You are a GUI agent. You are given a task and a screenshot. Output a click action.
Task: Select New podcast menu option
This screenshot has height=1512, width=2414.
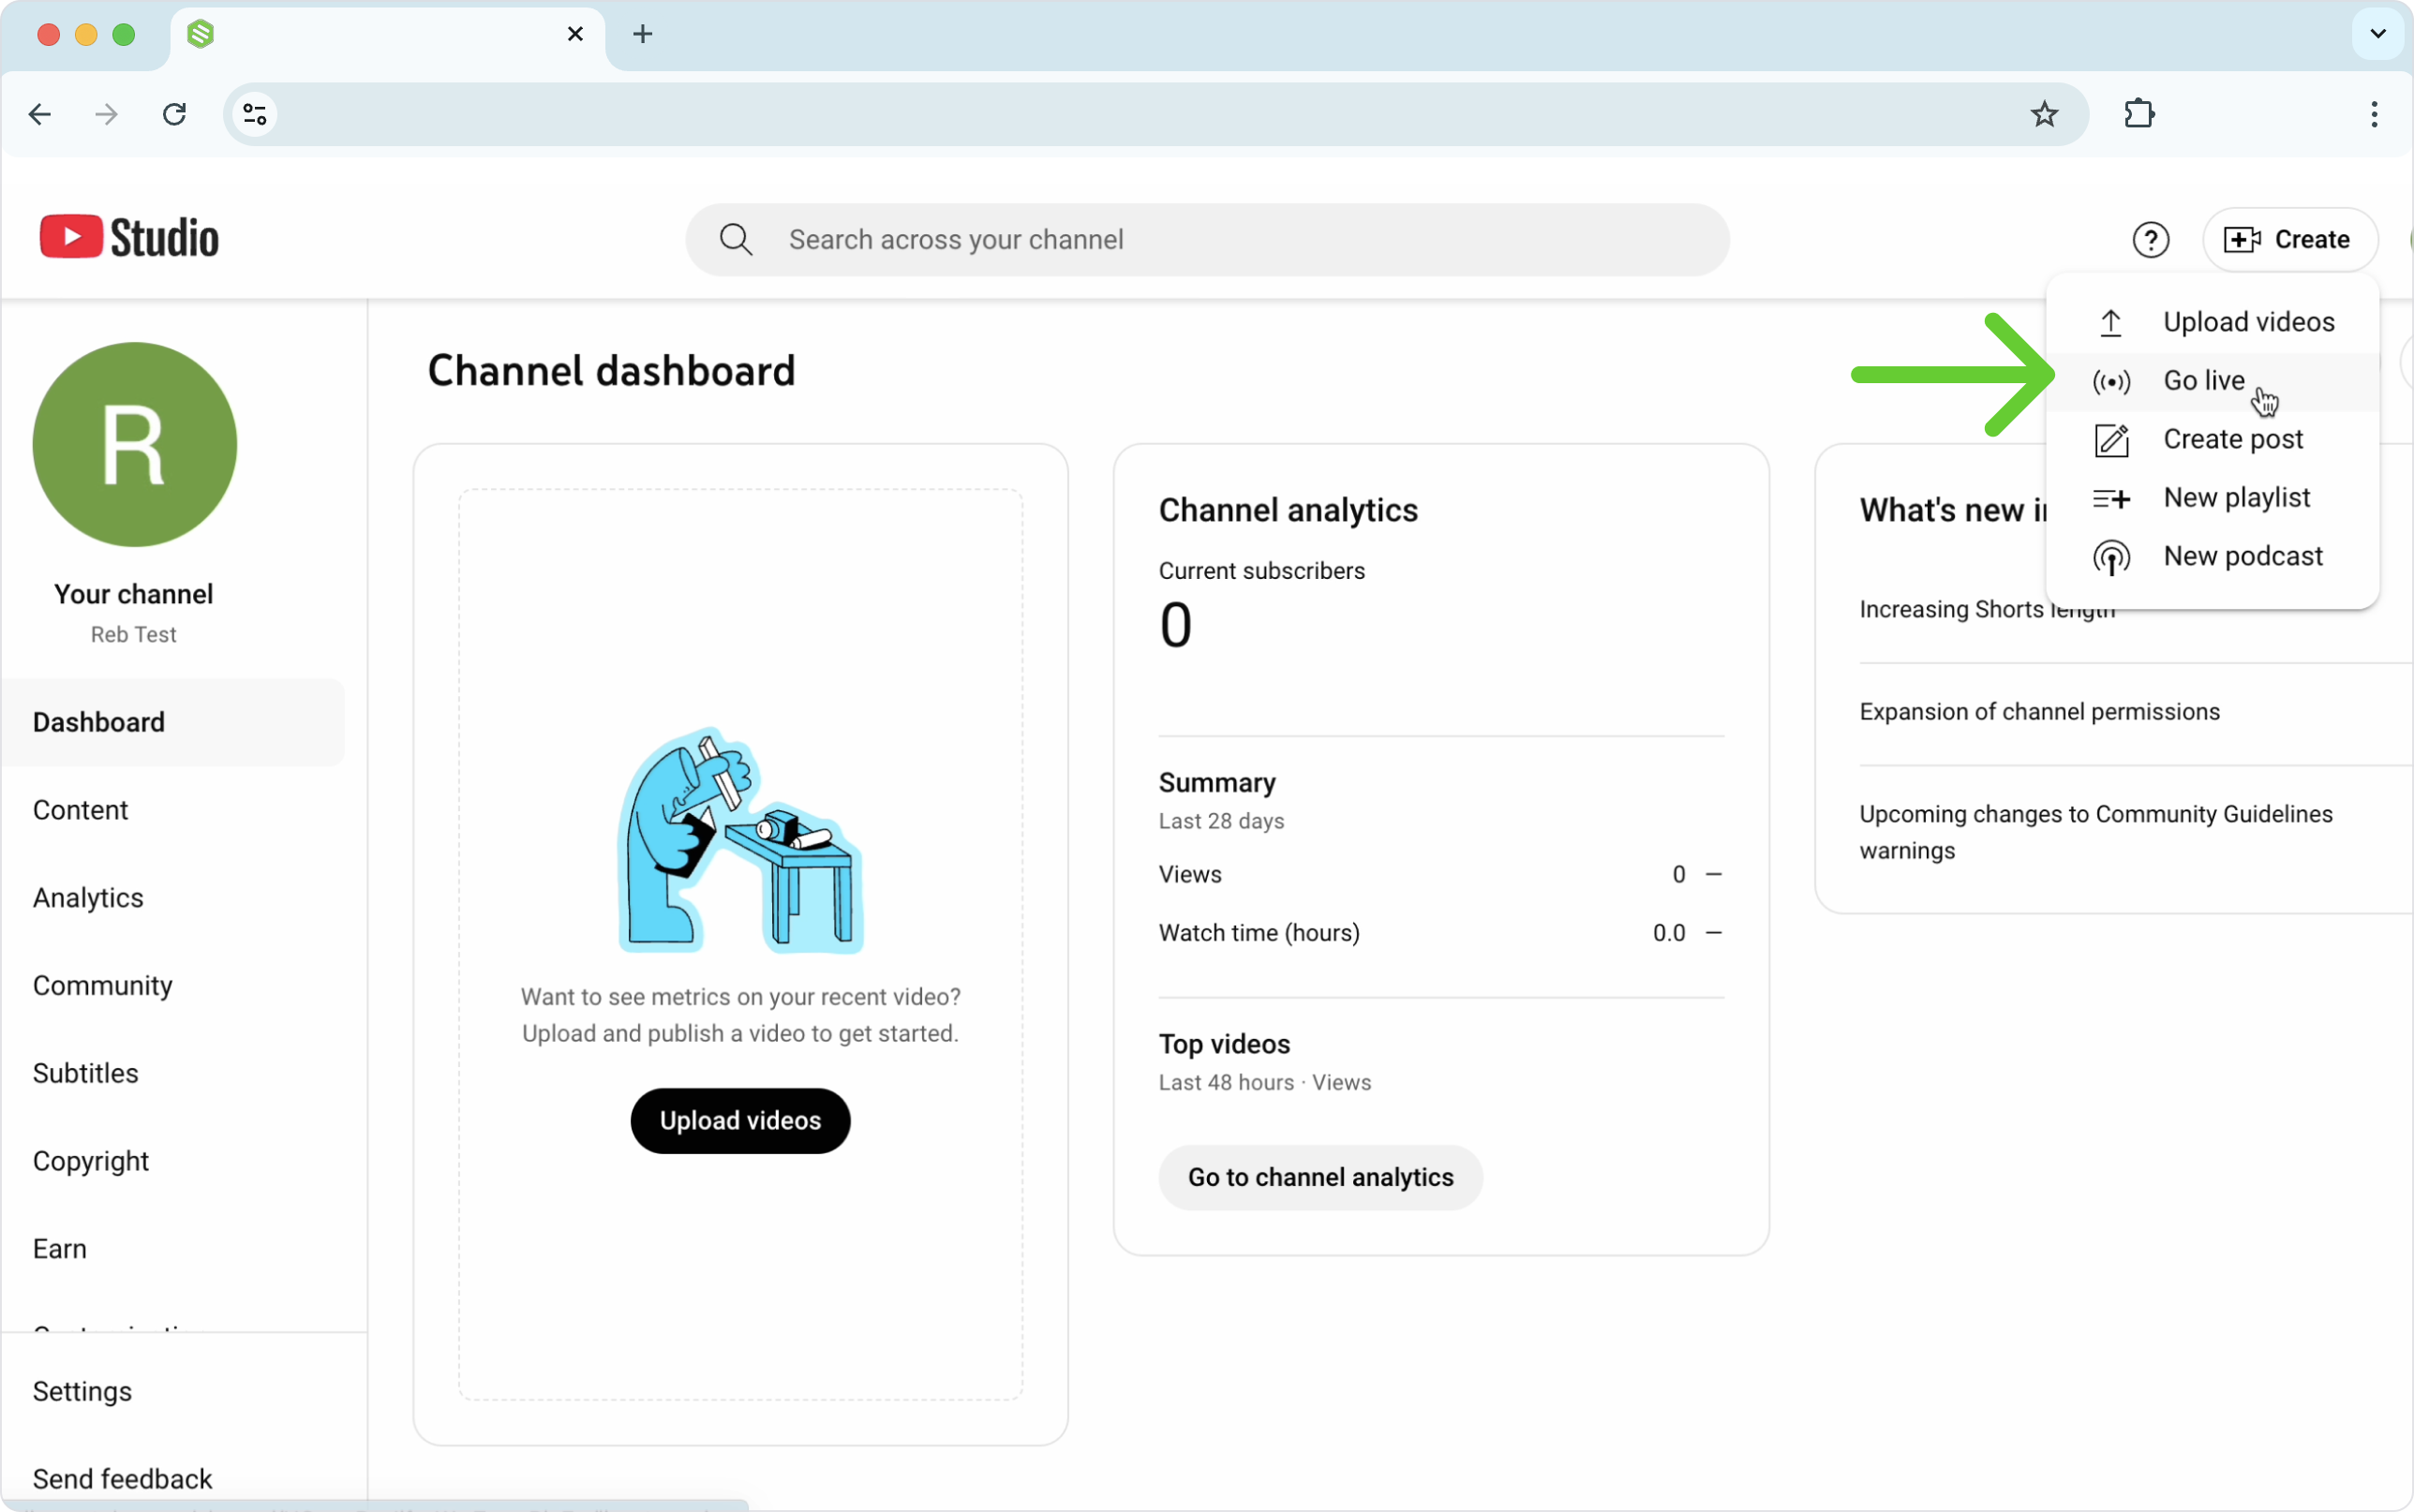(x=2242, y=556)
